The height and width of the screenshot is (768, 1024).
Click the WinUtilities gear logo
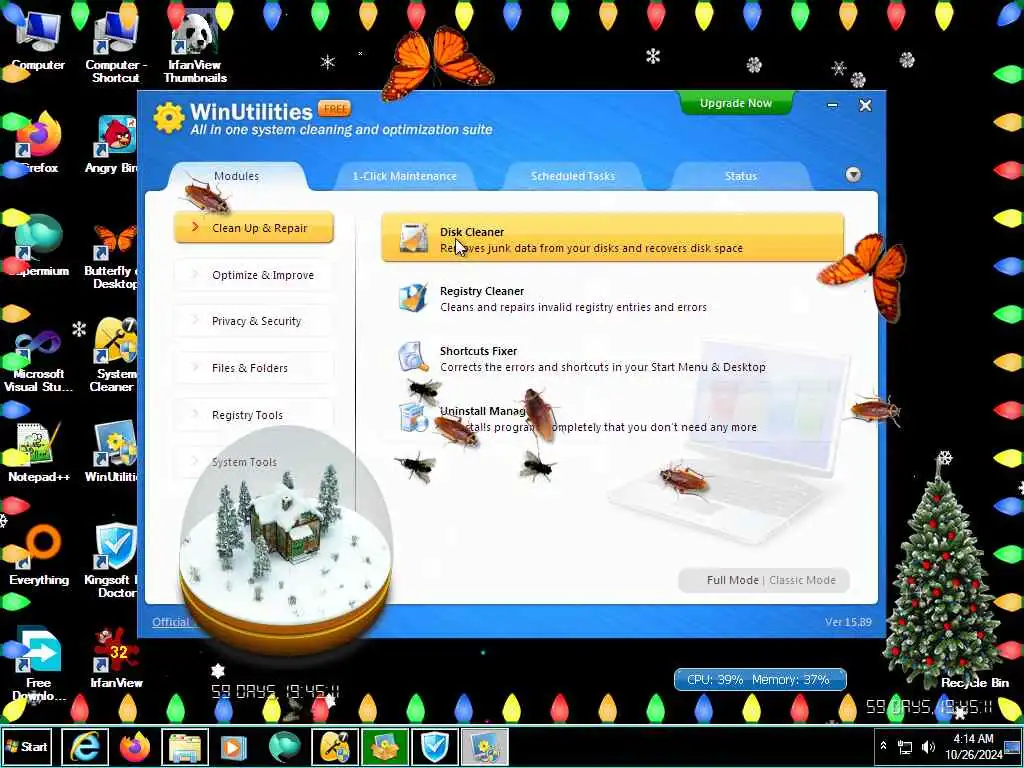[x=169, y=118]
